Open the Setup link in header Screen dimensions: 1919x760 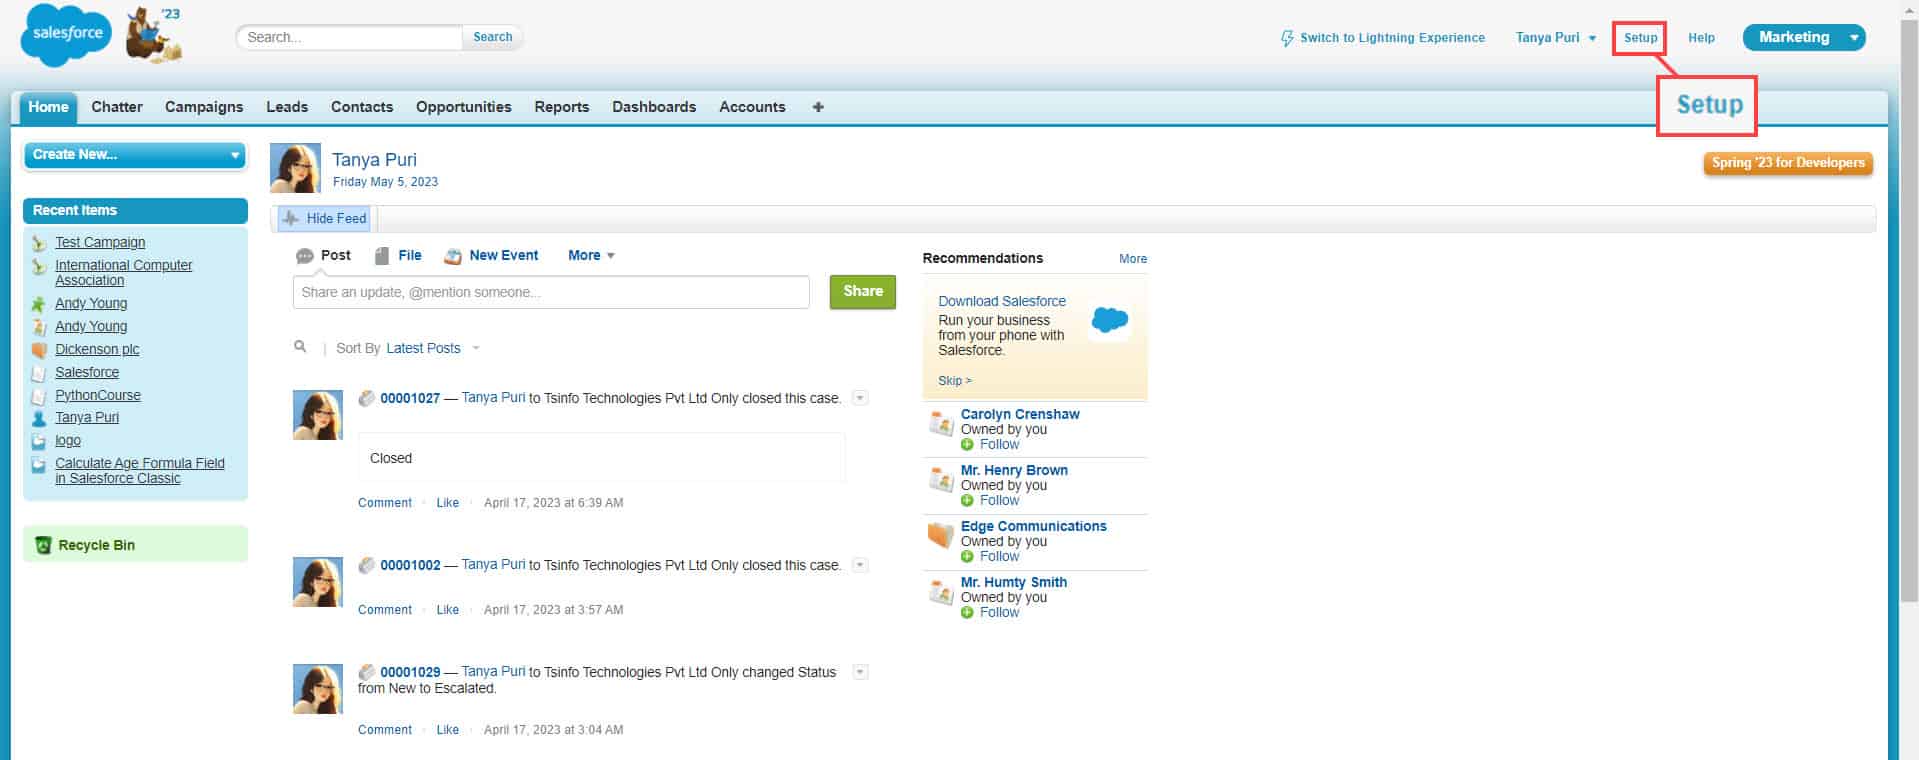(x=1640, y=38)
